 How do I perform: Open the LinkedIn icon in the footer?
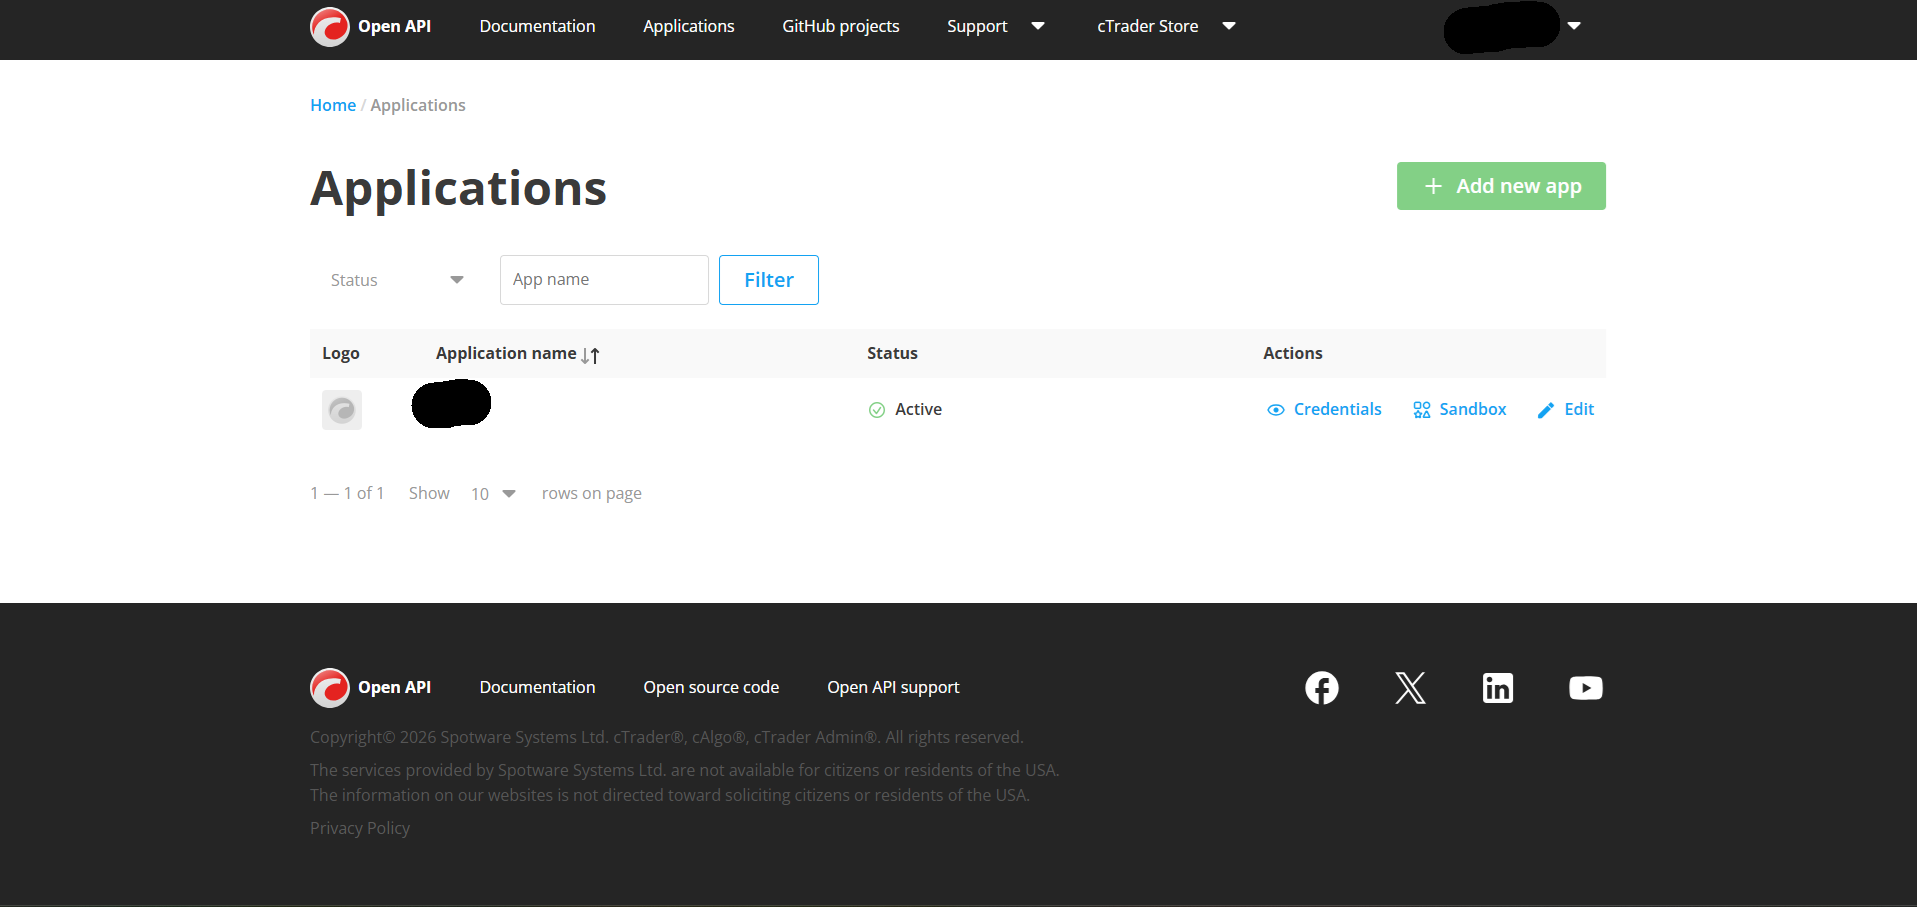1497,688
